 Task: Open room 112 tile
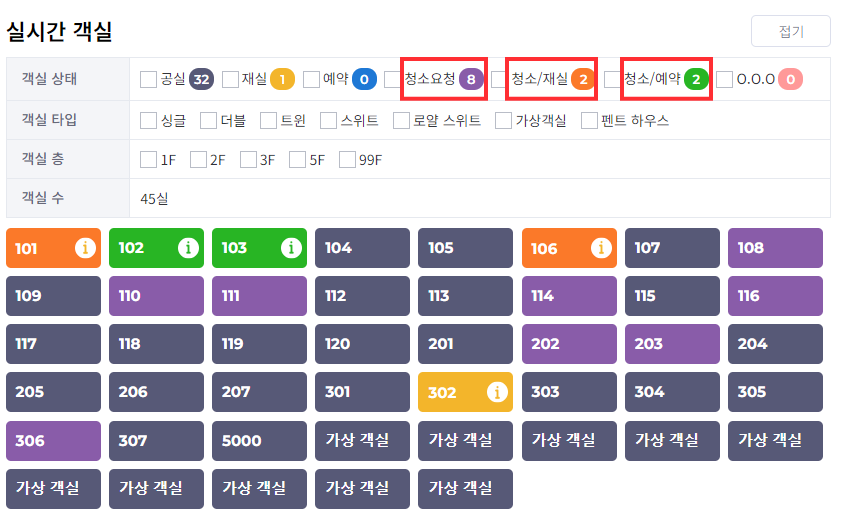(362, 296)
